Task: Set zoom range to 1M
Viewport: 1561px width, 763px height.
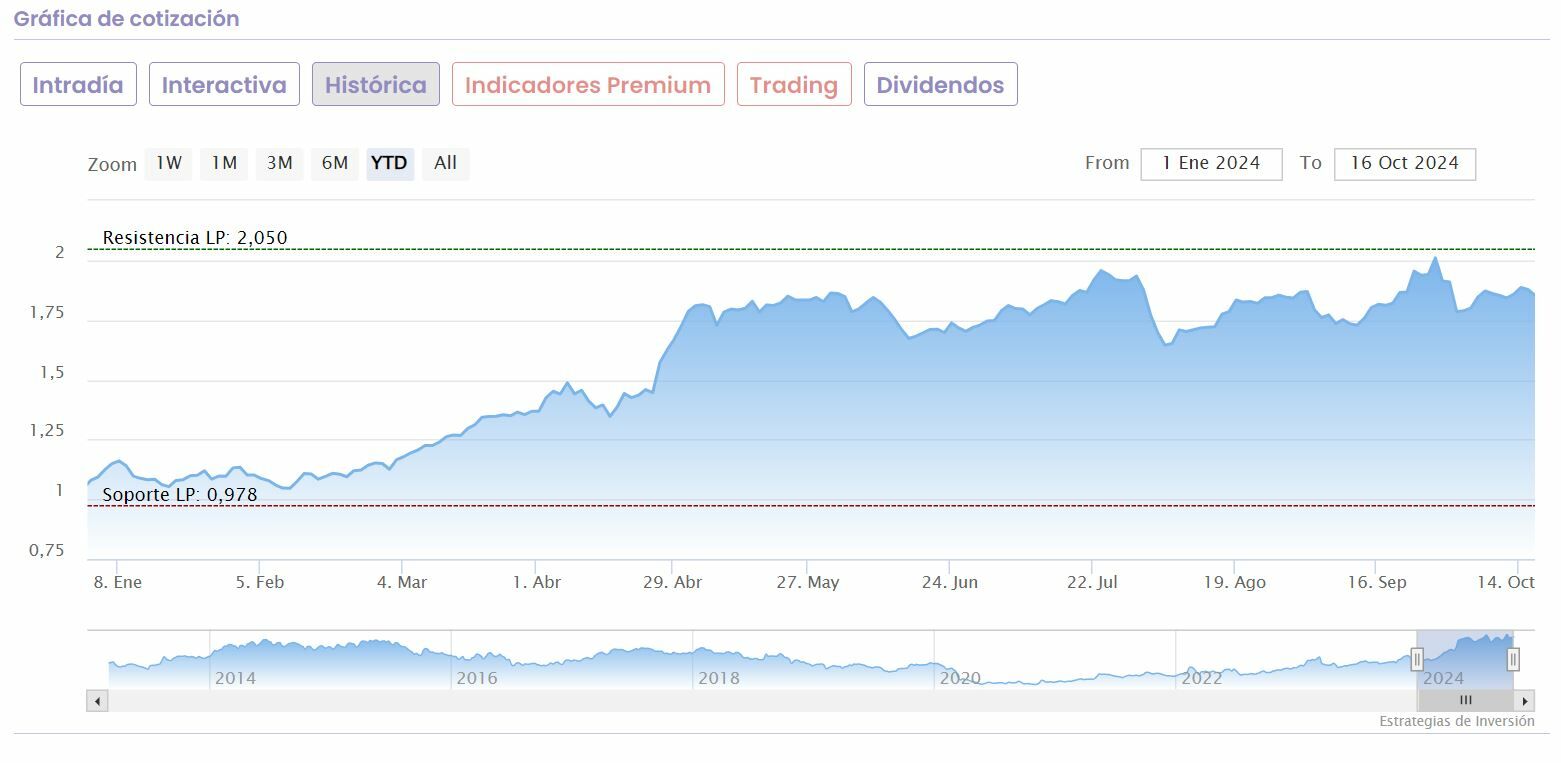Action: click(x=224, y=163)
